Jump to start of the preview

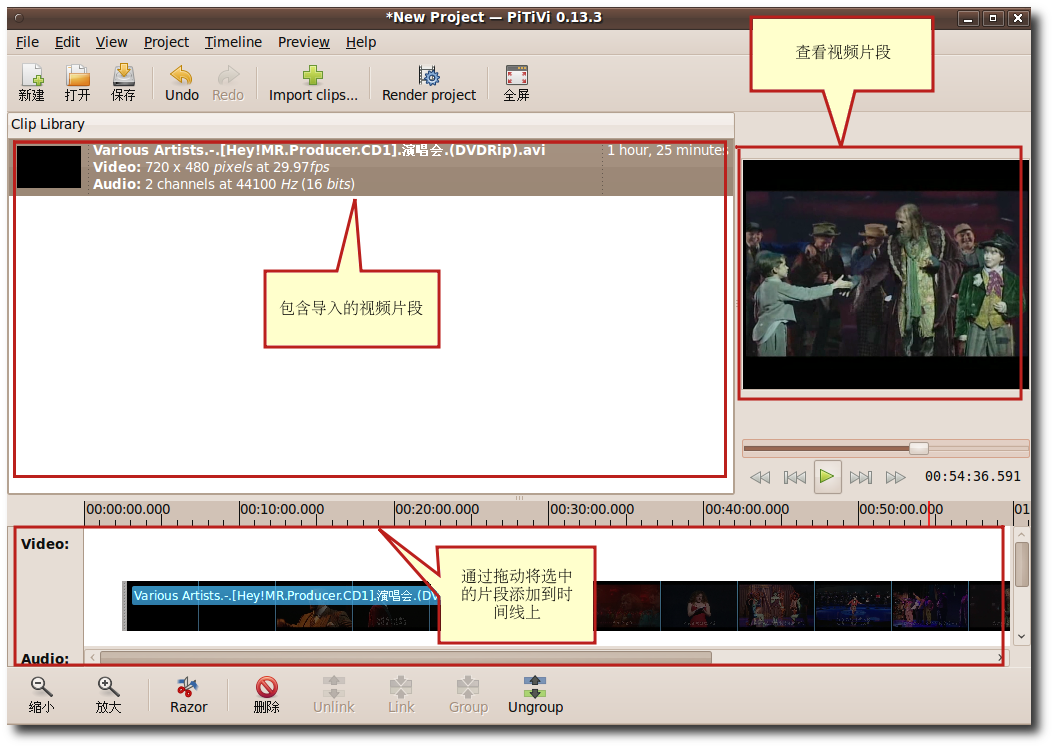click(x=795, y=477)
